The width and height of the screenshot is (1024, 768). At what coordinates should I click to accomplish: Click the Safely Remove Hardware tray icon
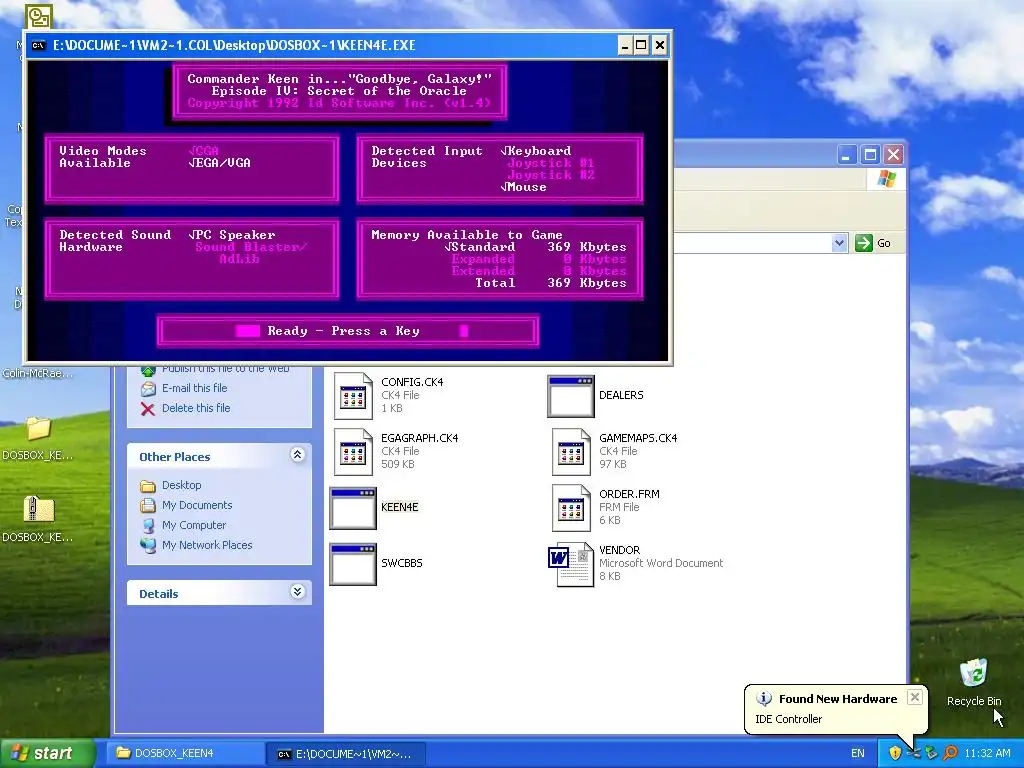(931, 753)
